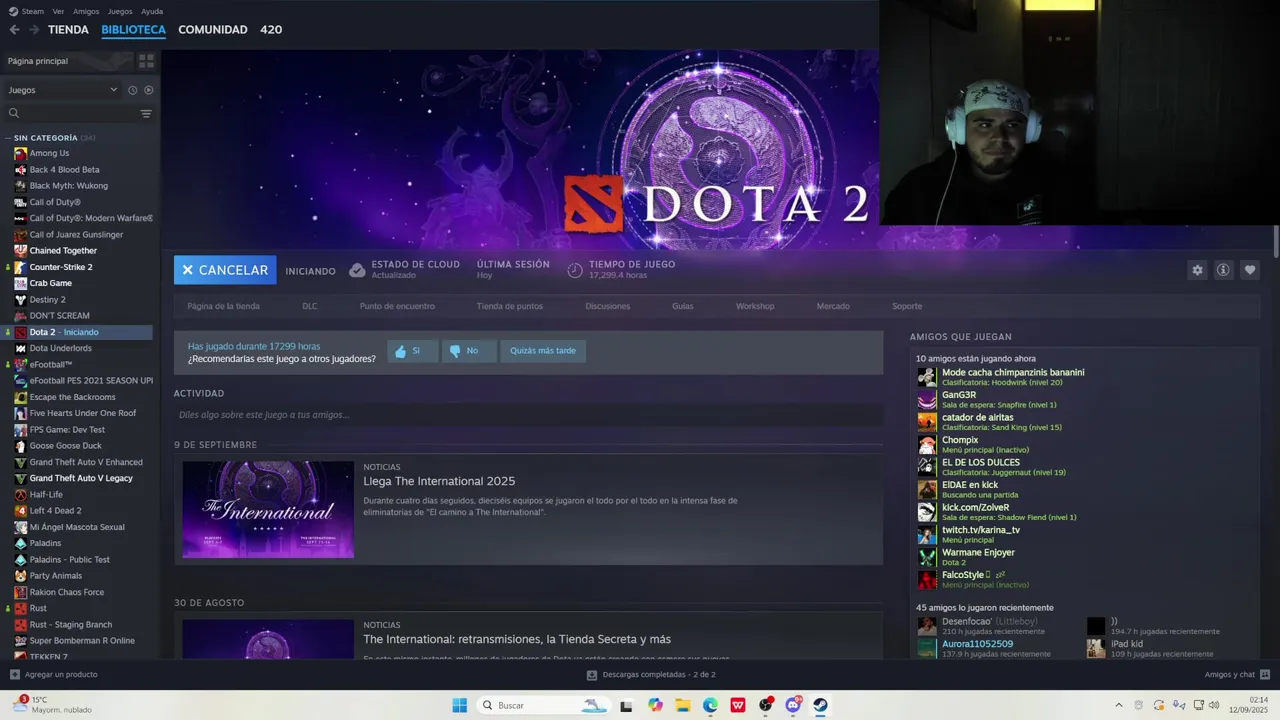Open Llega The International 2025 news
The image size is (1280, 720).
tap(439, 481)
